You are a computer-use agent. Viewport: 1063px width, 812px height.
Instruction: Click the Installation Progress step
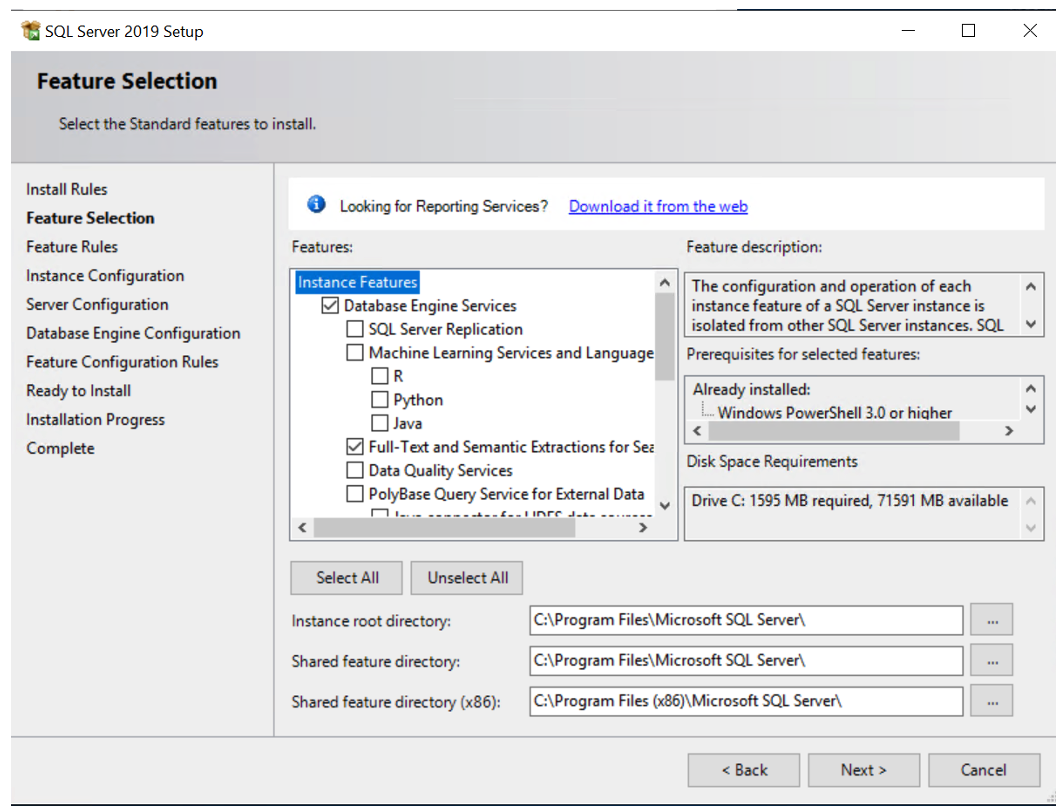(96, 420)
